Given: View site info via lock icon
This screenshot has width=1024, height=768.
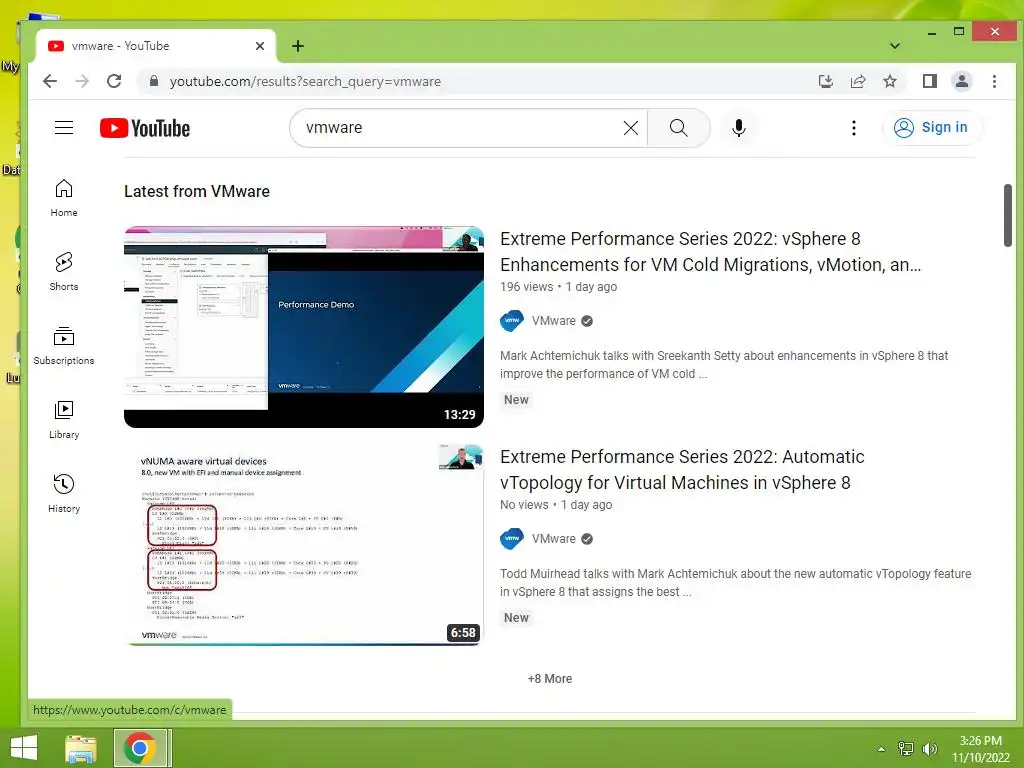Looking at the screenshot, I should (154, 81).
